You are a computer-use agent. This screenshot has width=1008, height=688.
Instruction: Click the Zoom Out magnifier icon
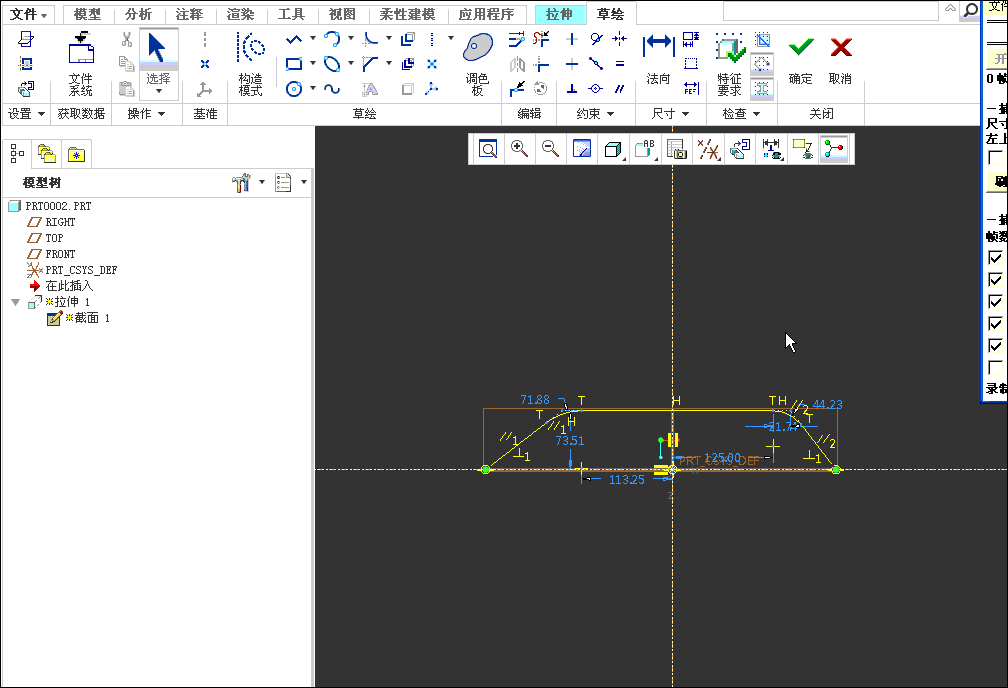550,149
